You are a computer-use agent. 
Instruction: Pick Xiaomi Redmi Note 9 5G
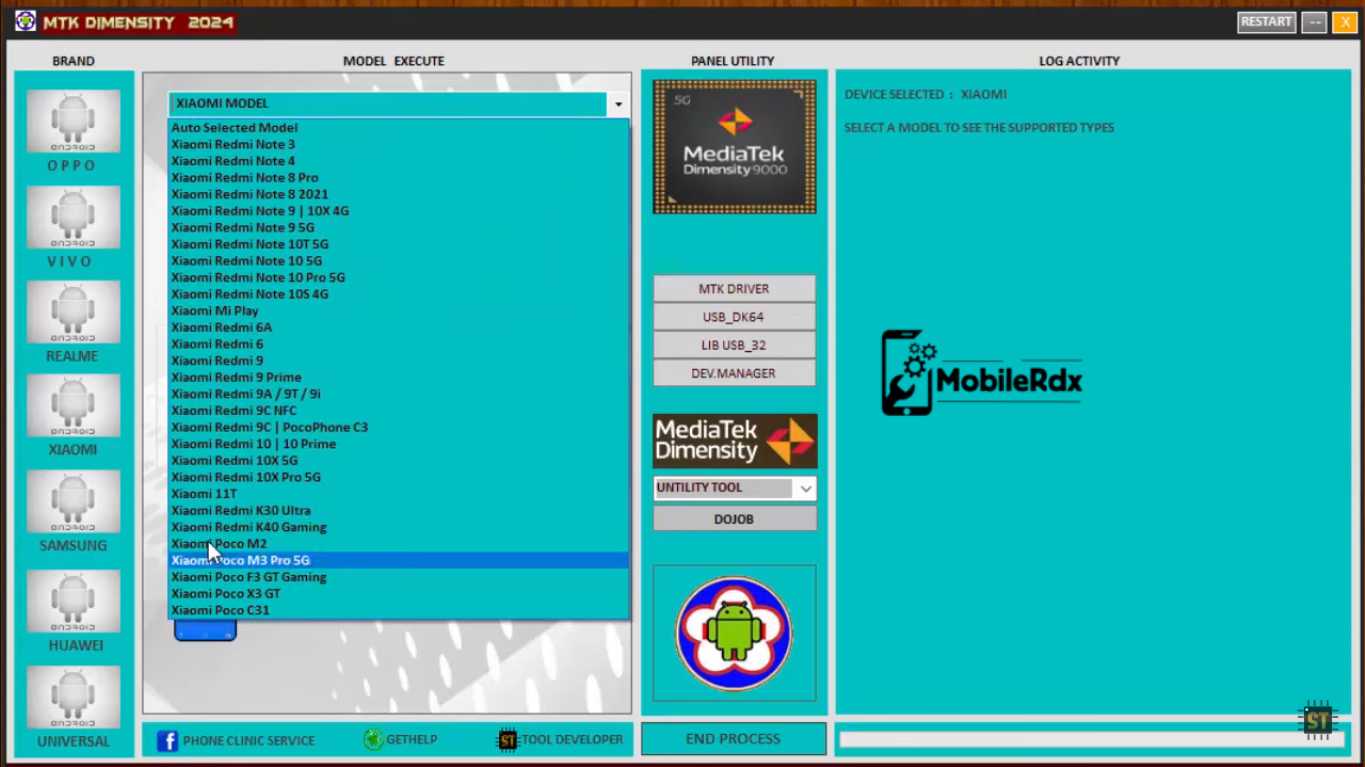[398, 228]
